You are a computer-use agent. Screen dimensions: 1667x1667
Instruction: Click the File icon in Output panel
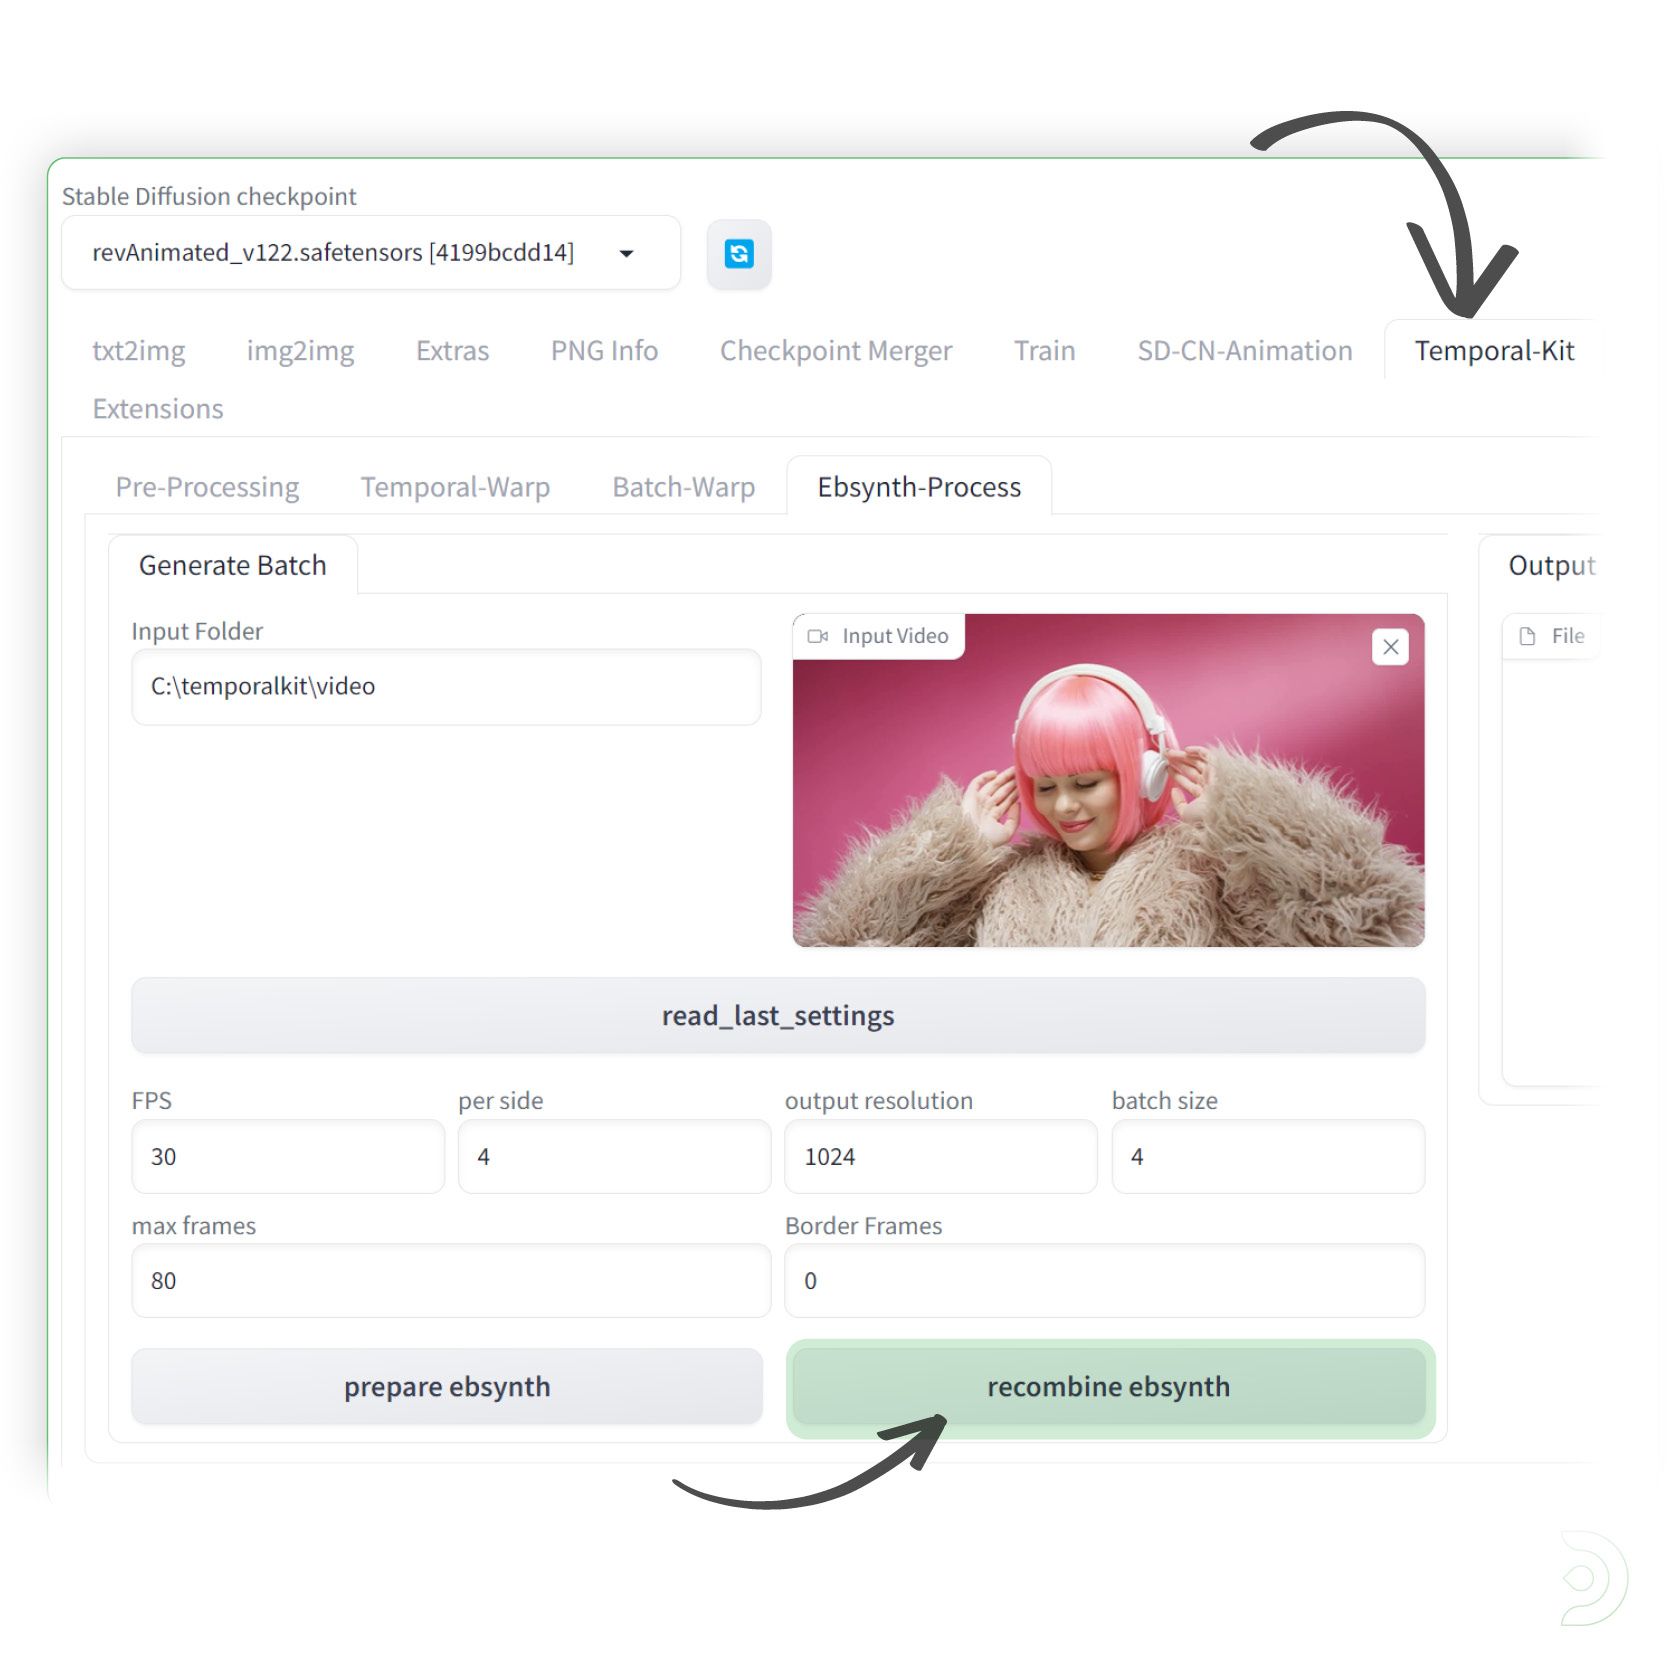pyautogui.click(x=1527, y=636)
